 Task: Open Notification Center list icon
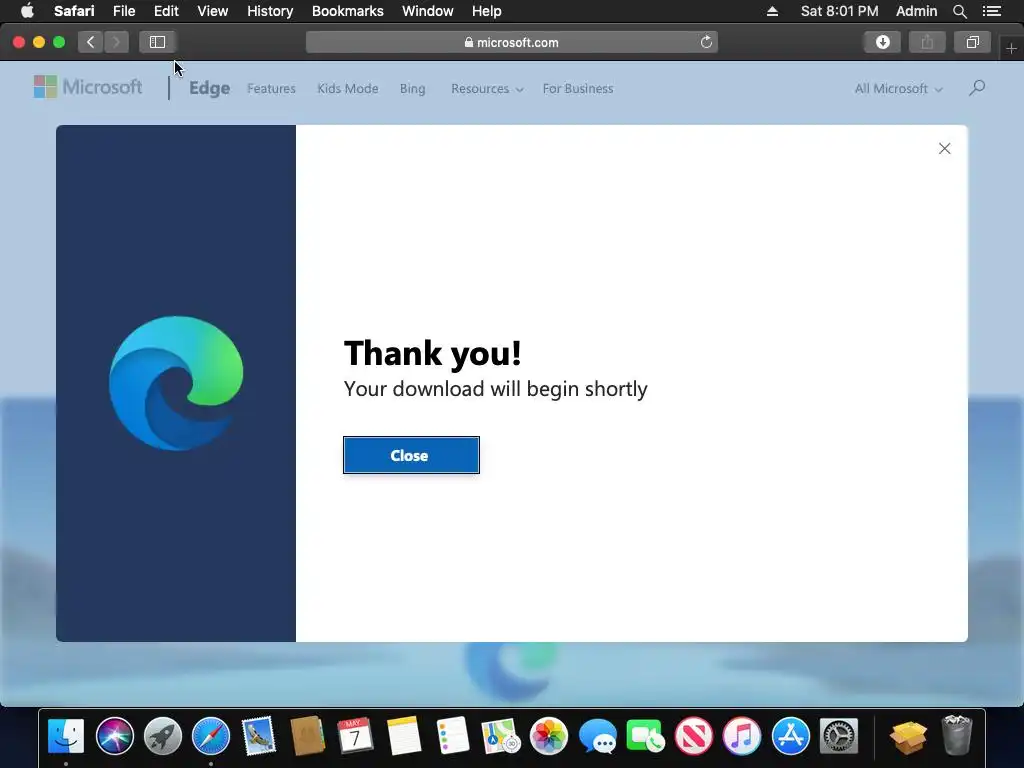click(992, 11)
